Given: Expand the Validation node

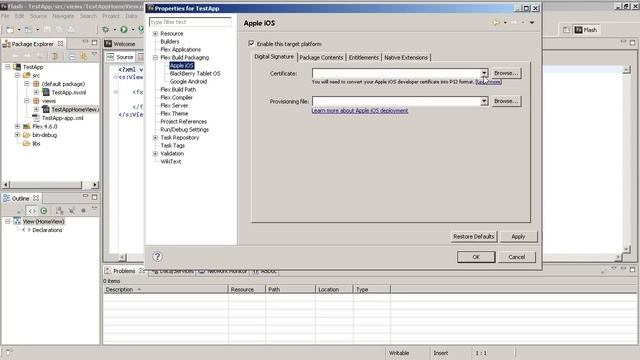Looking at the screenshot, I should coord(155,153).
